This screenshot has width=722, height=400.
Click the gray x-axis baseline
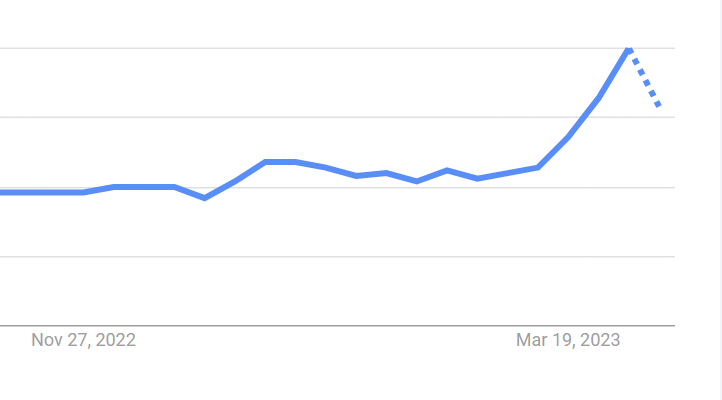(338, 325)
